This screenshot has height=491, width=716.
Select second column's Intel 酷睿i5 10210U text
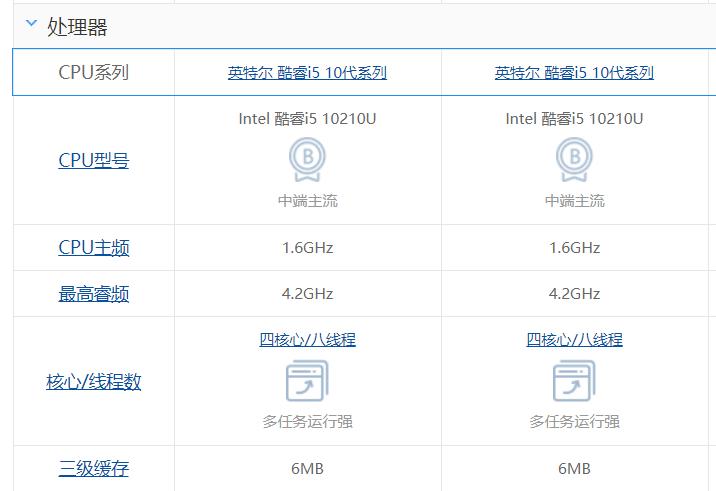[574, 119]
